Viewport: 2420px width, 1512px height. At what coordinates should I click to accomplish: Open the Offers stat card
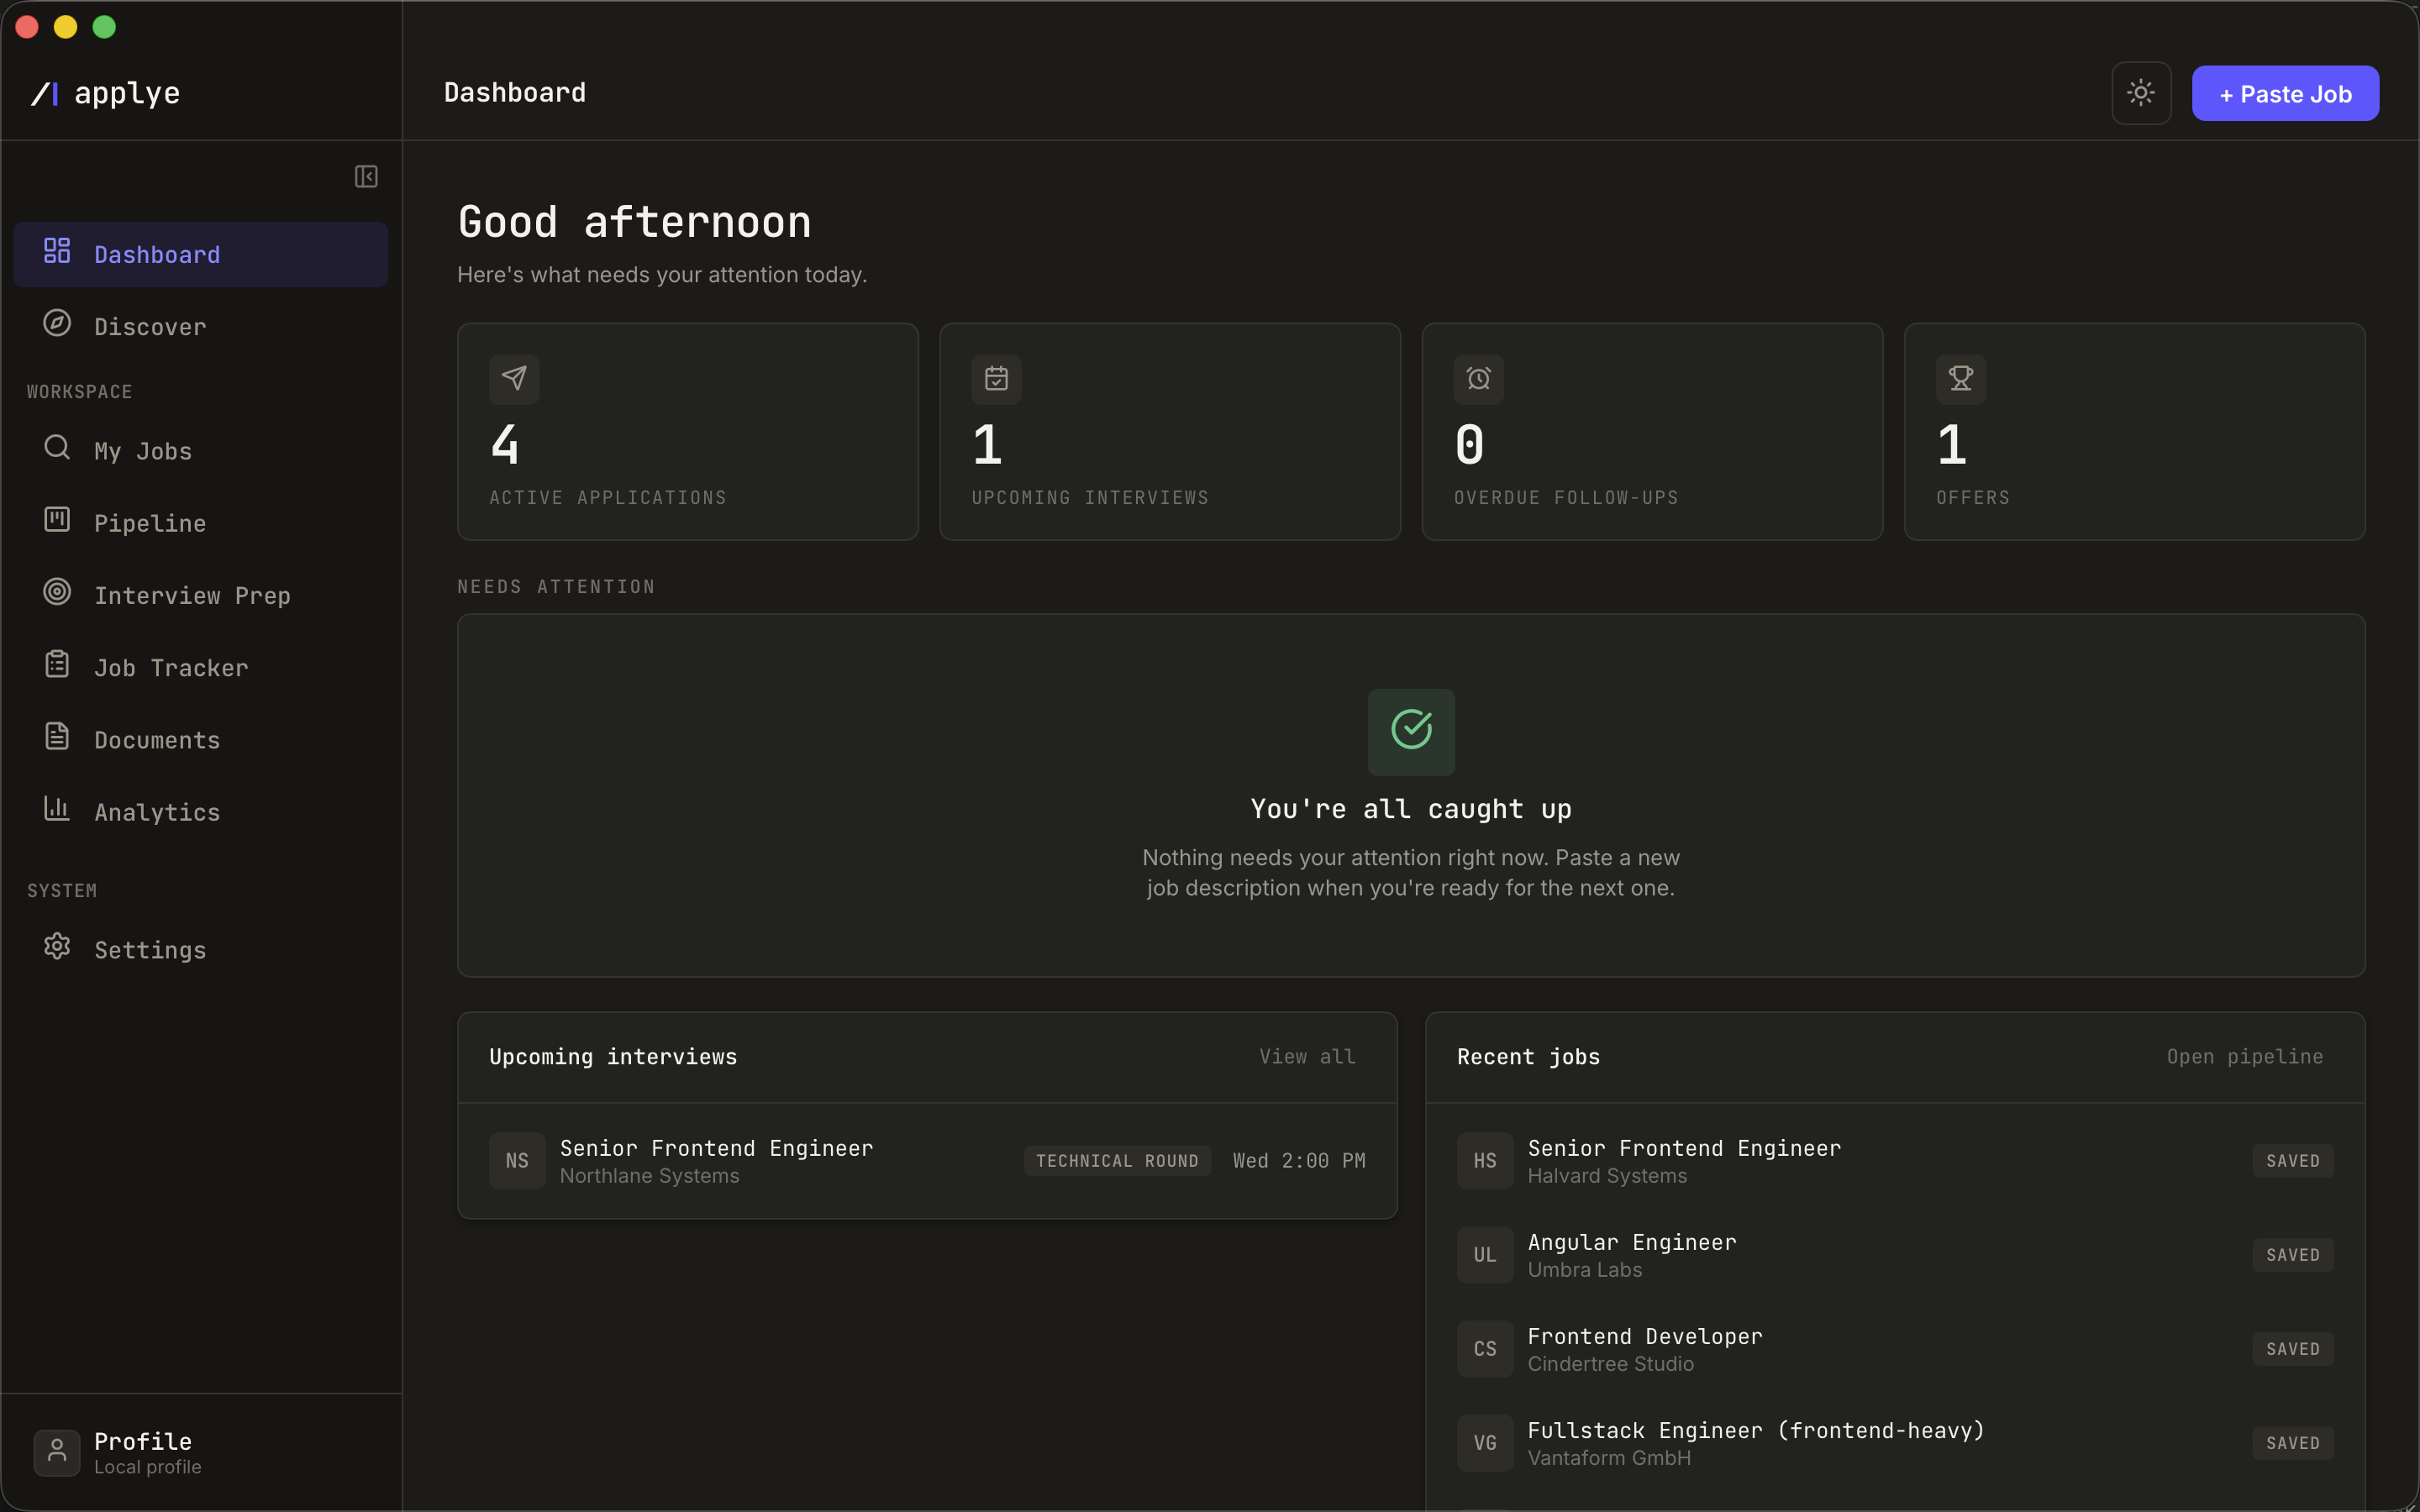(x=2134, y=431)
